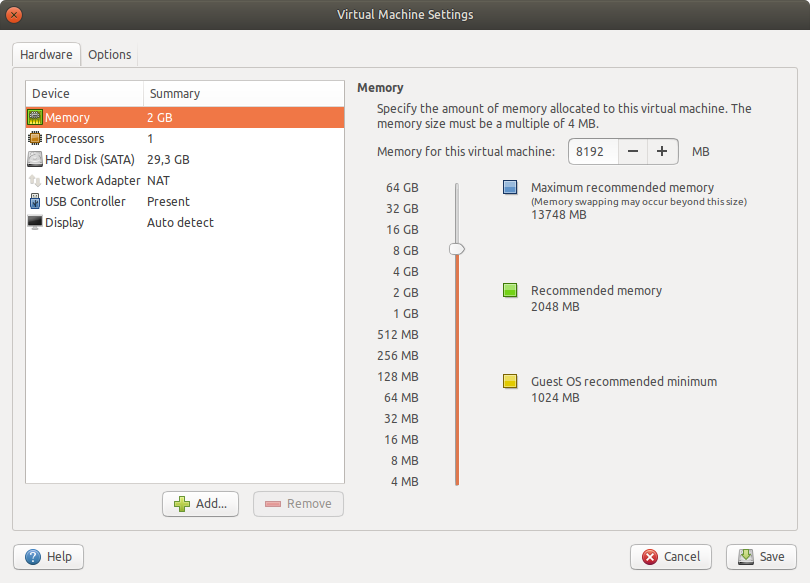Click the Add button to add hardware
Viewport: 810px width, 583px height.
[200, 504]
